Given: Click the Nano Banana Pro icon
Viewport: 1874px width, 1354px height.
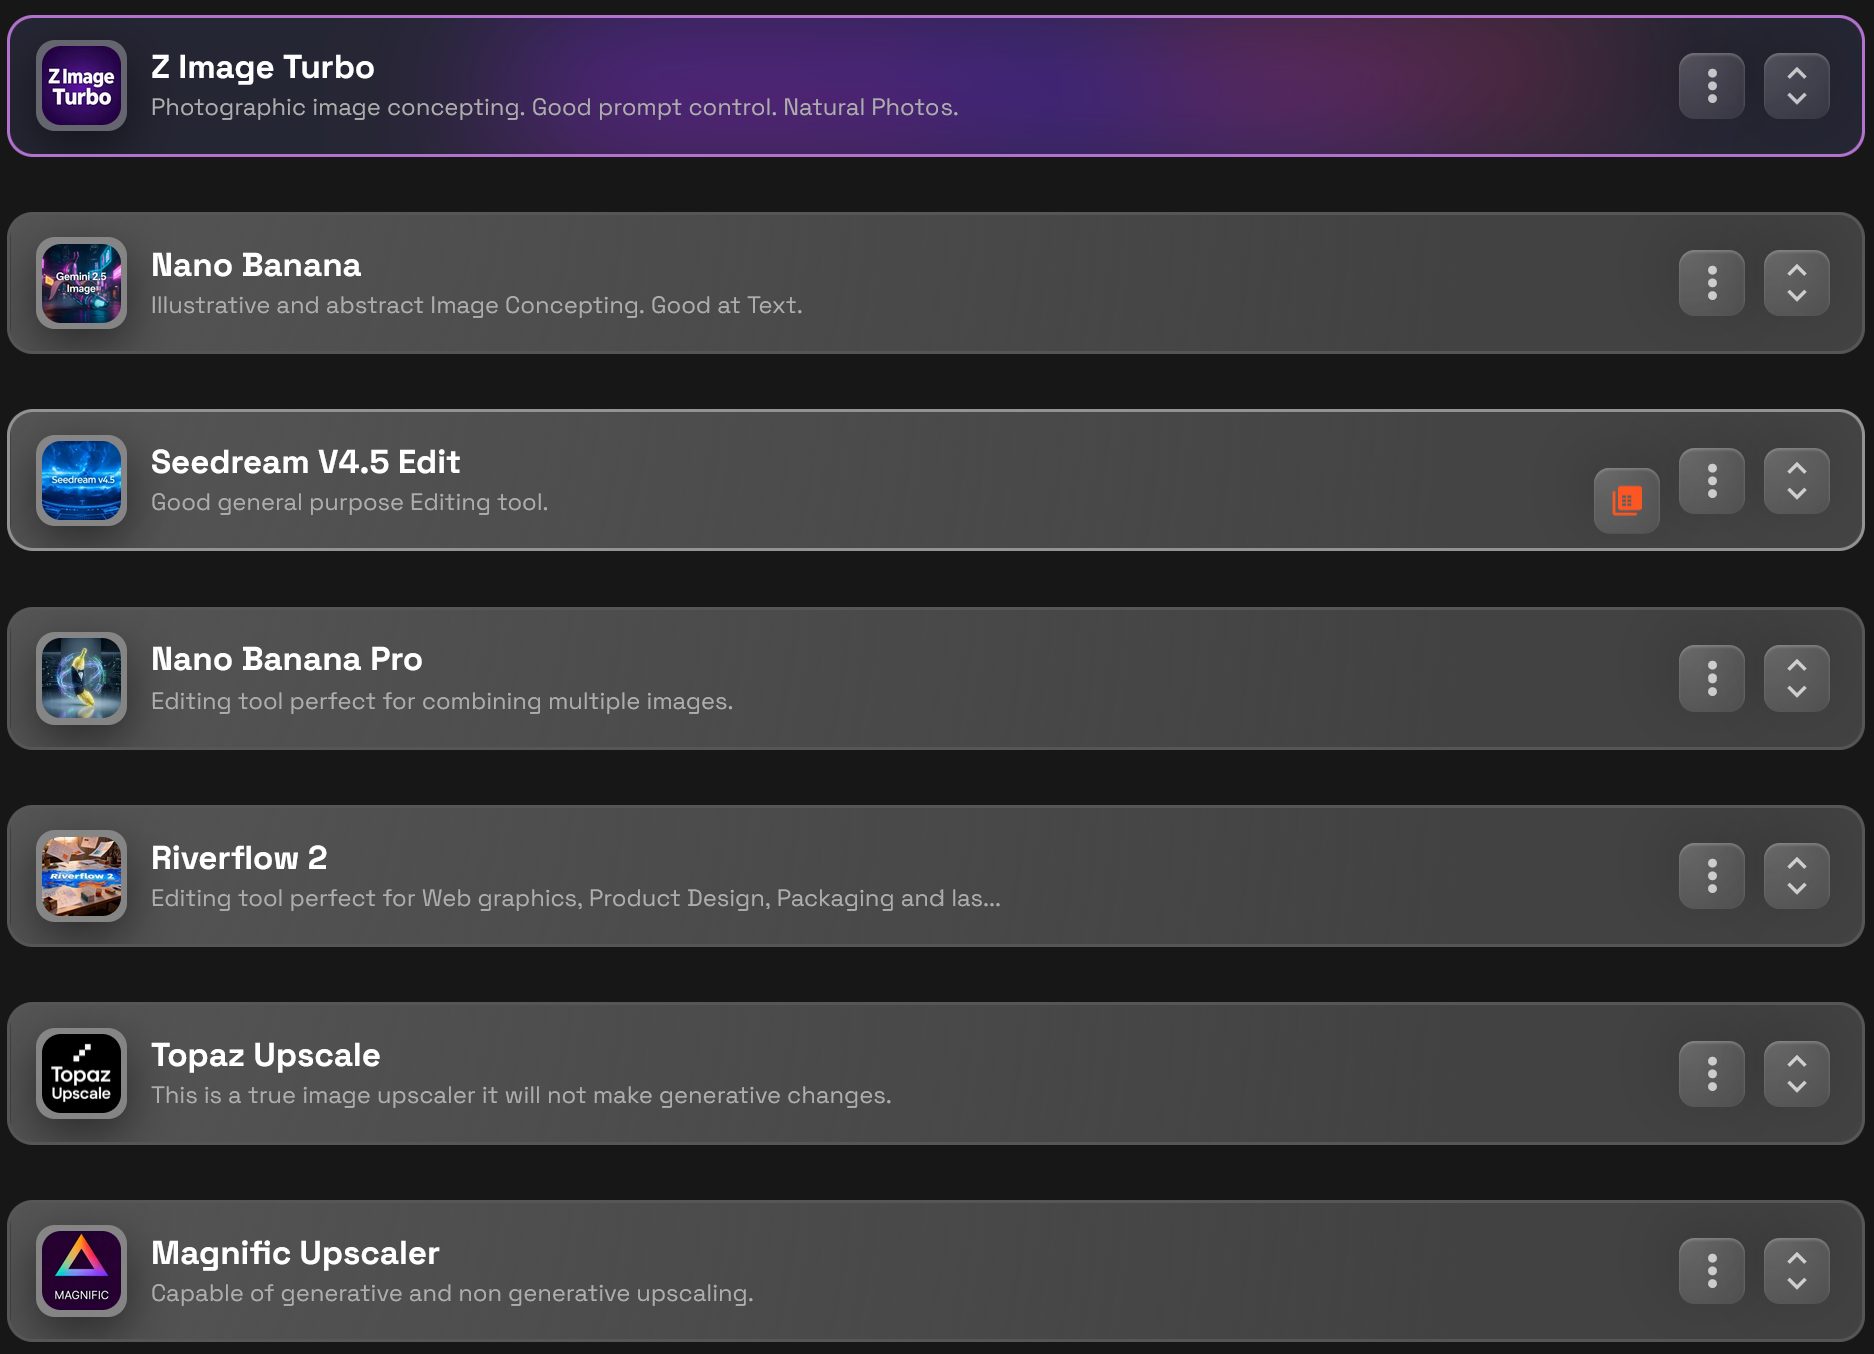Looking at the screenshot, I should click(x=81, y=679).
